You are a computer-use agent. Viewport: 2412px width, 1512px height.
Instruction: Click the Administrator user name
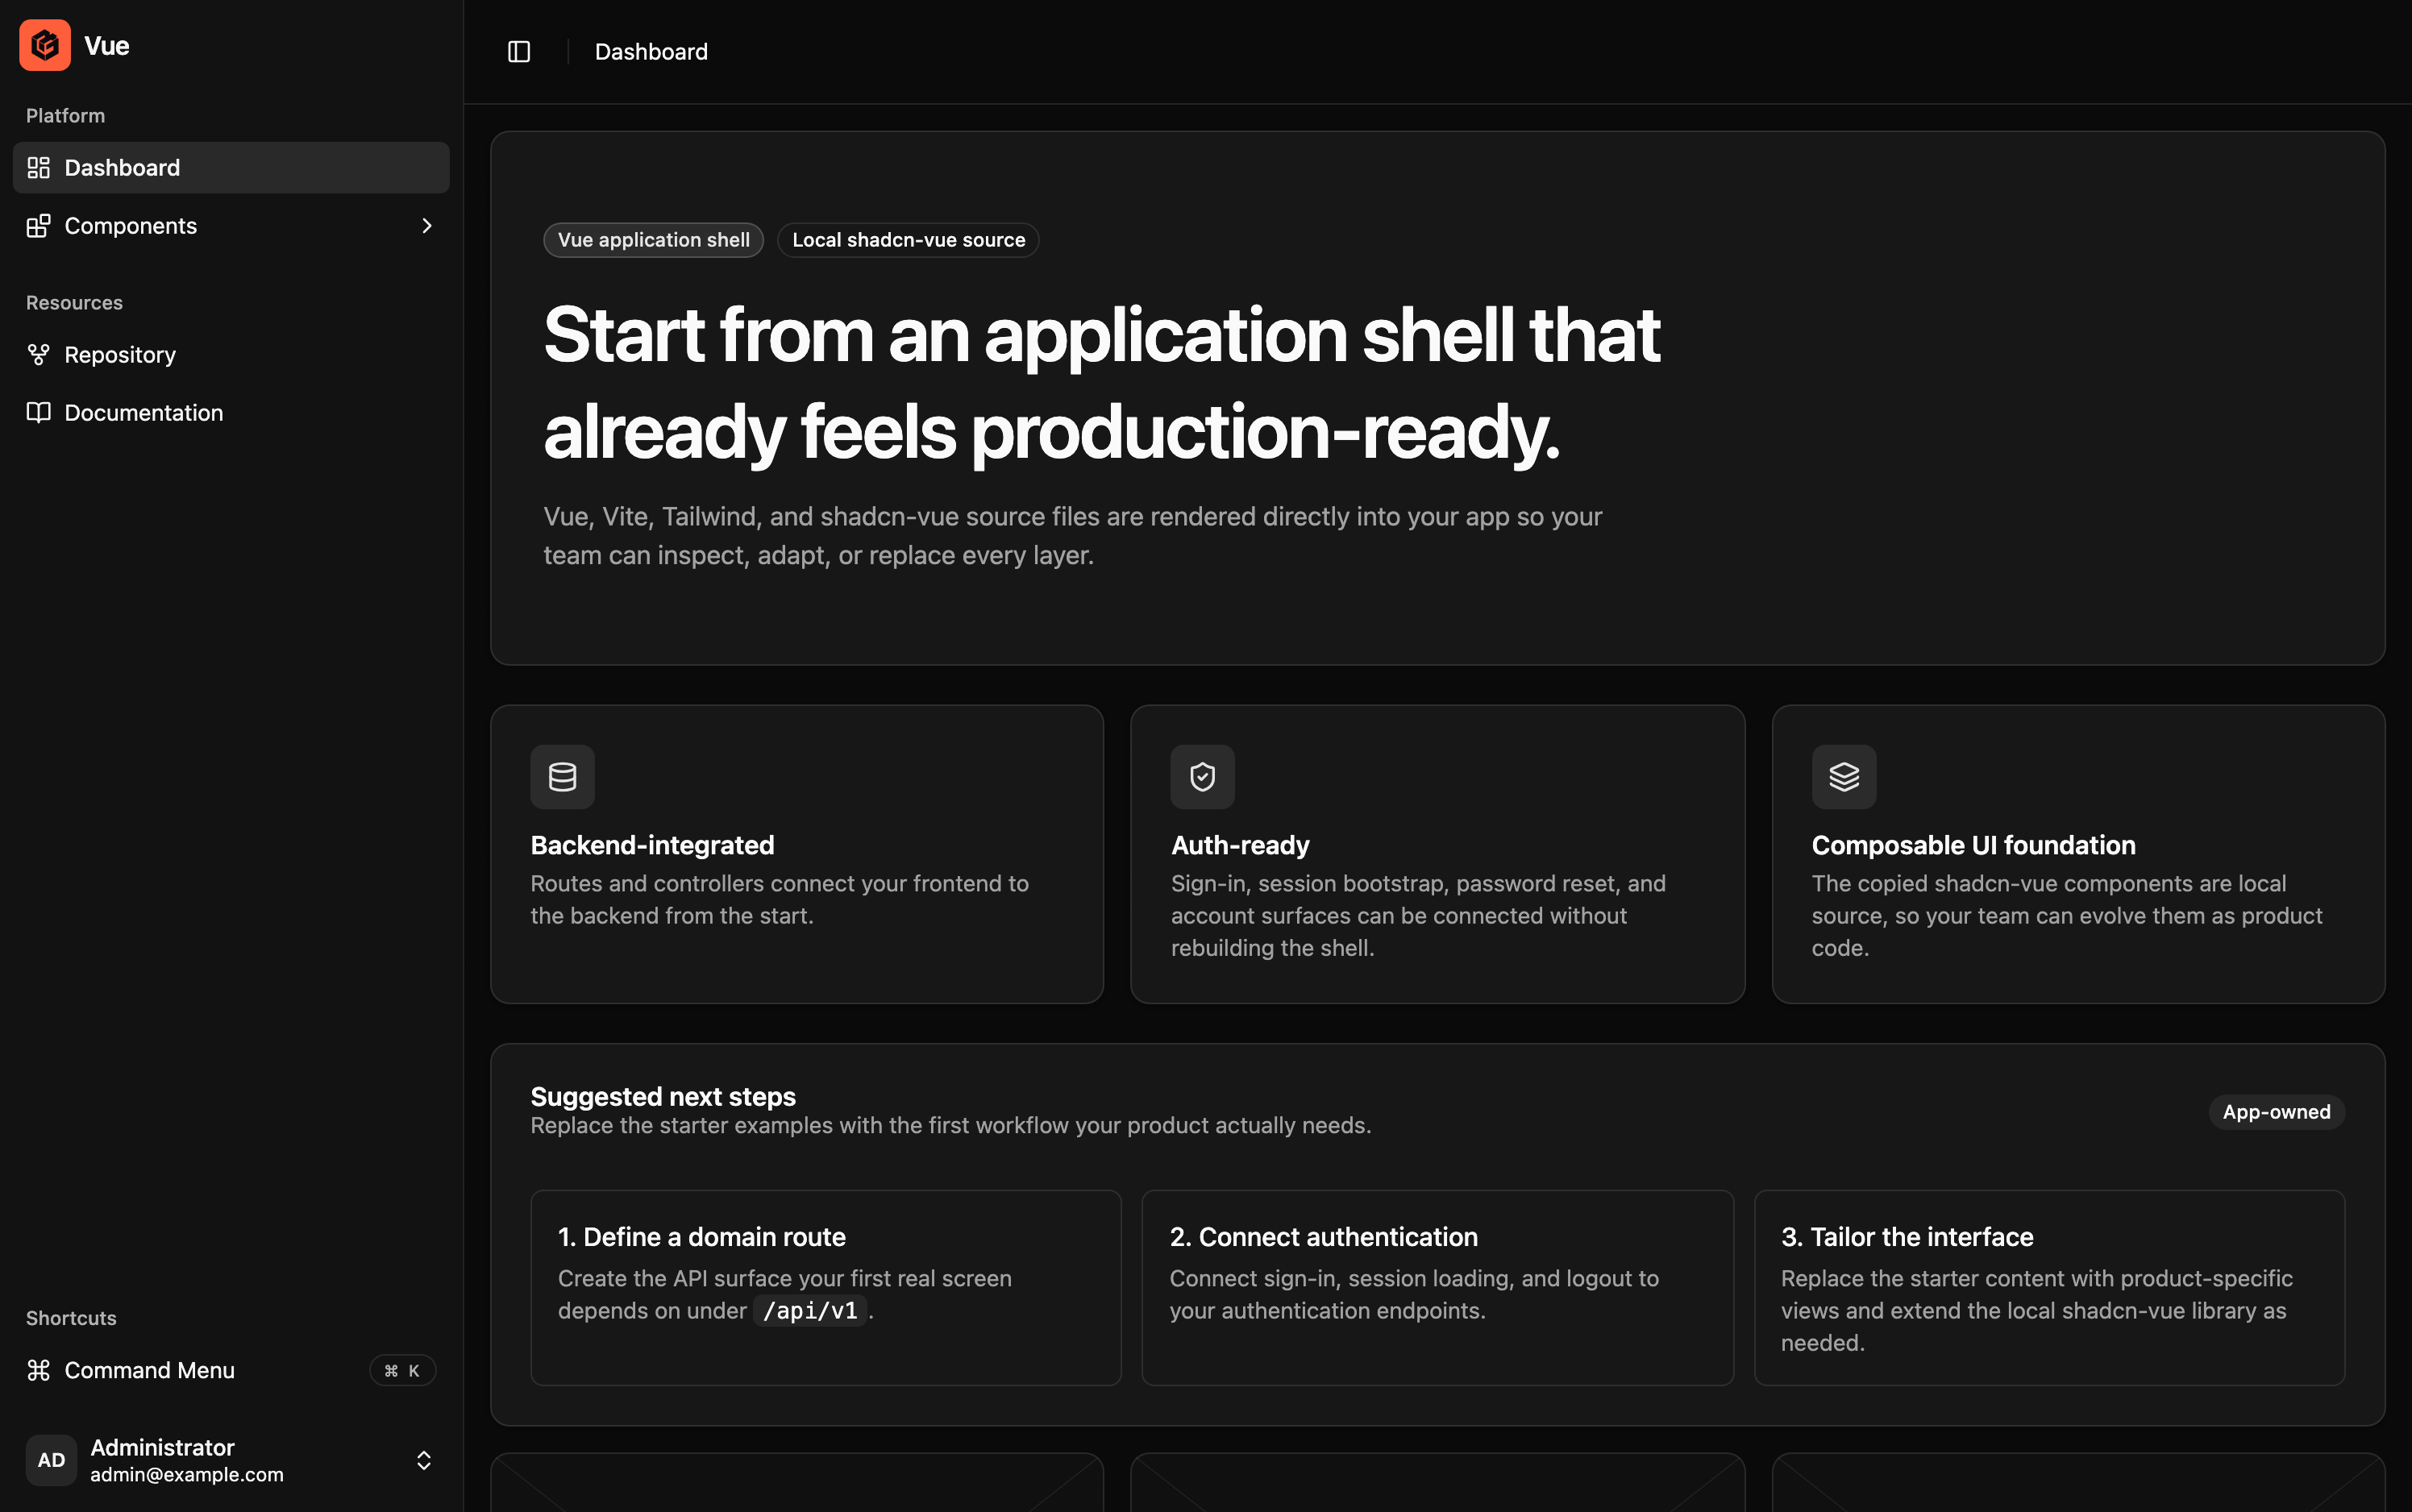coord(162,1447)
